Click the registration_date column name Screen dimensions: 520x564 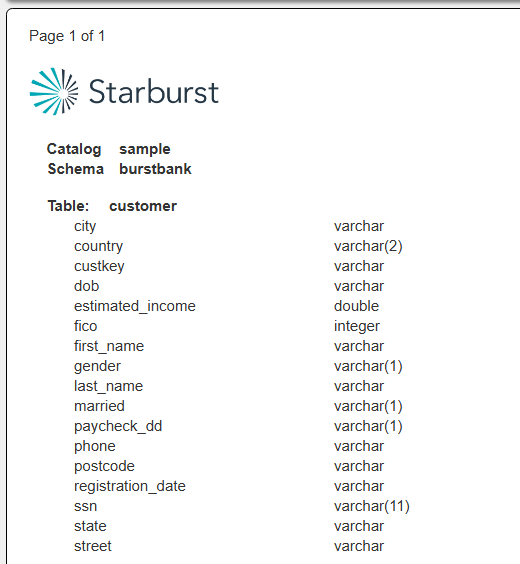(130, 486)
